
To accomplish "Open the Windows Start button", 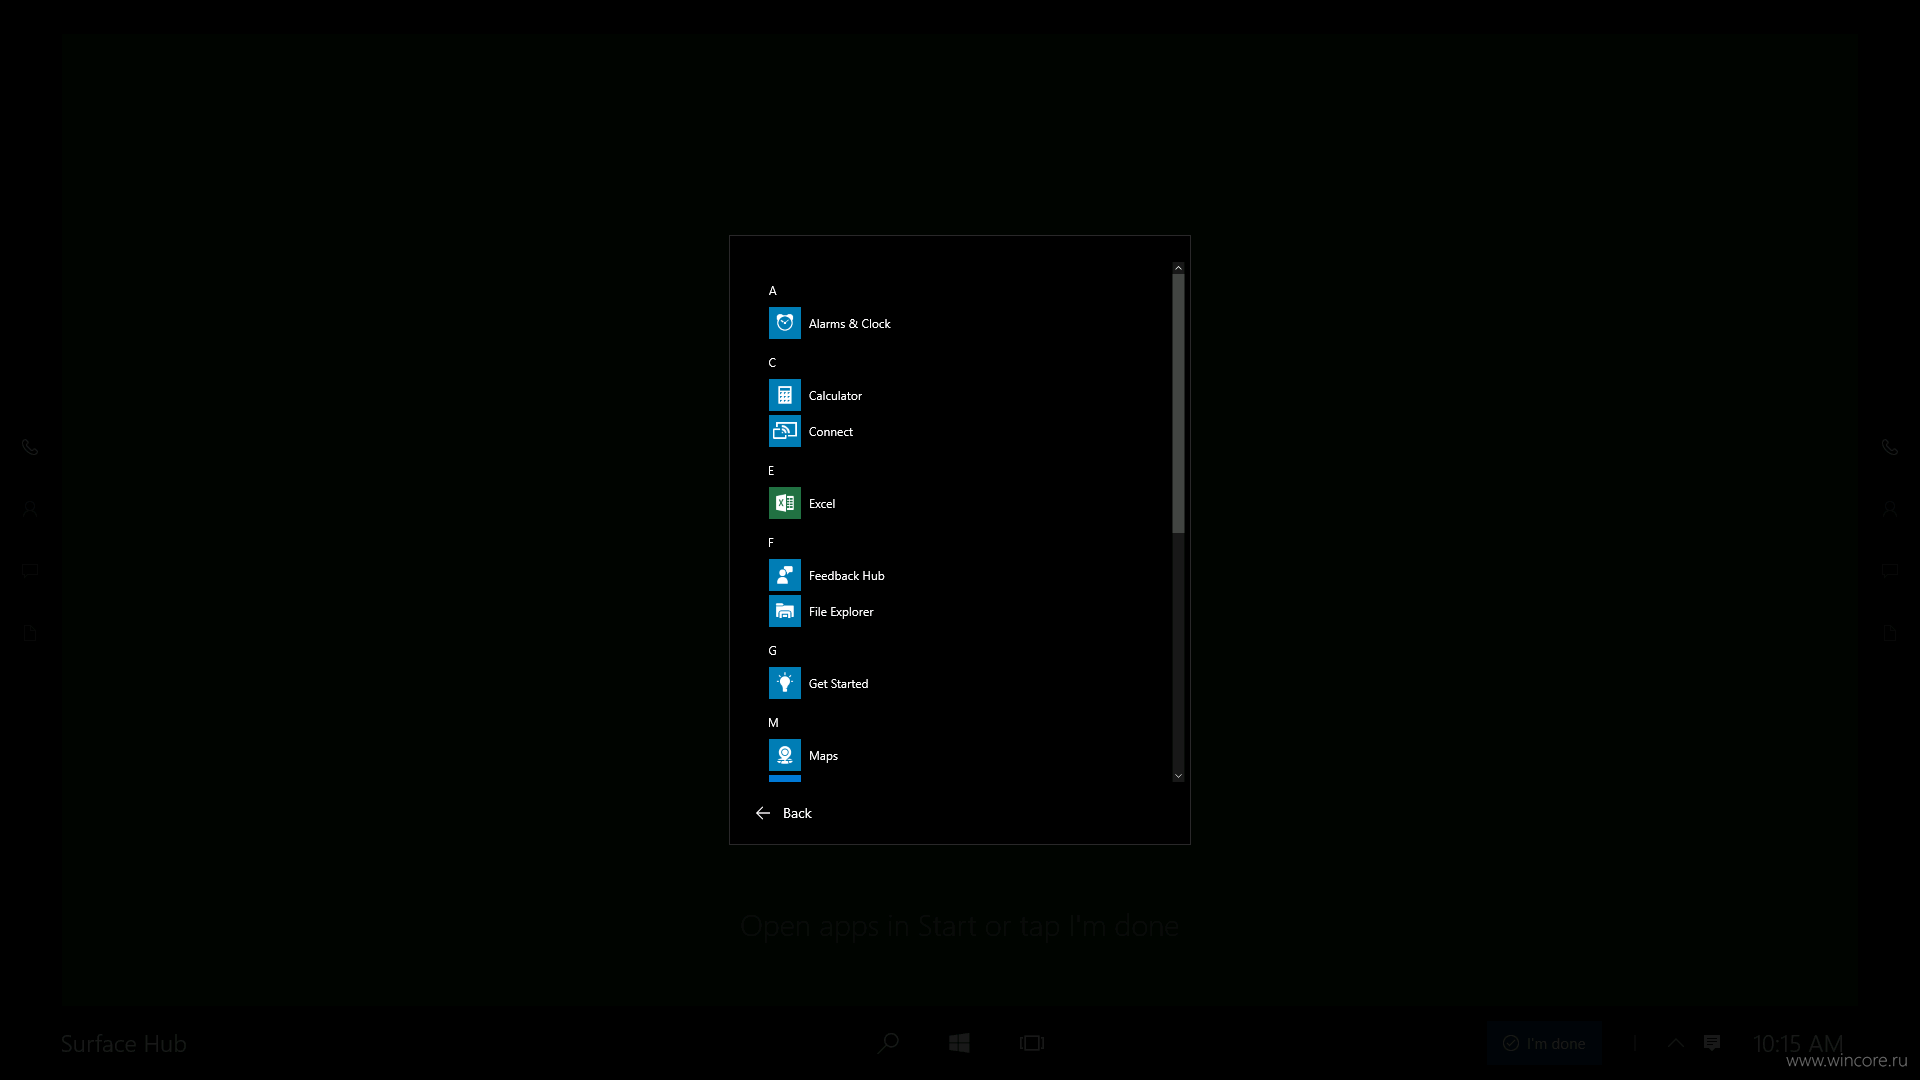I will 959,1043.
